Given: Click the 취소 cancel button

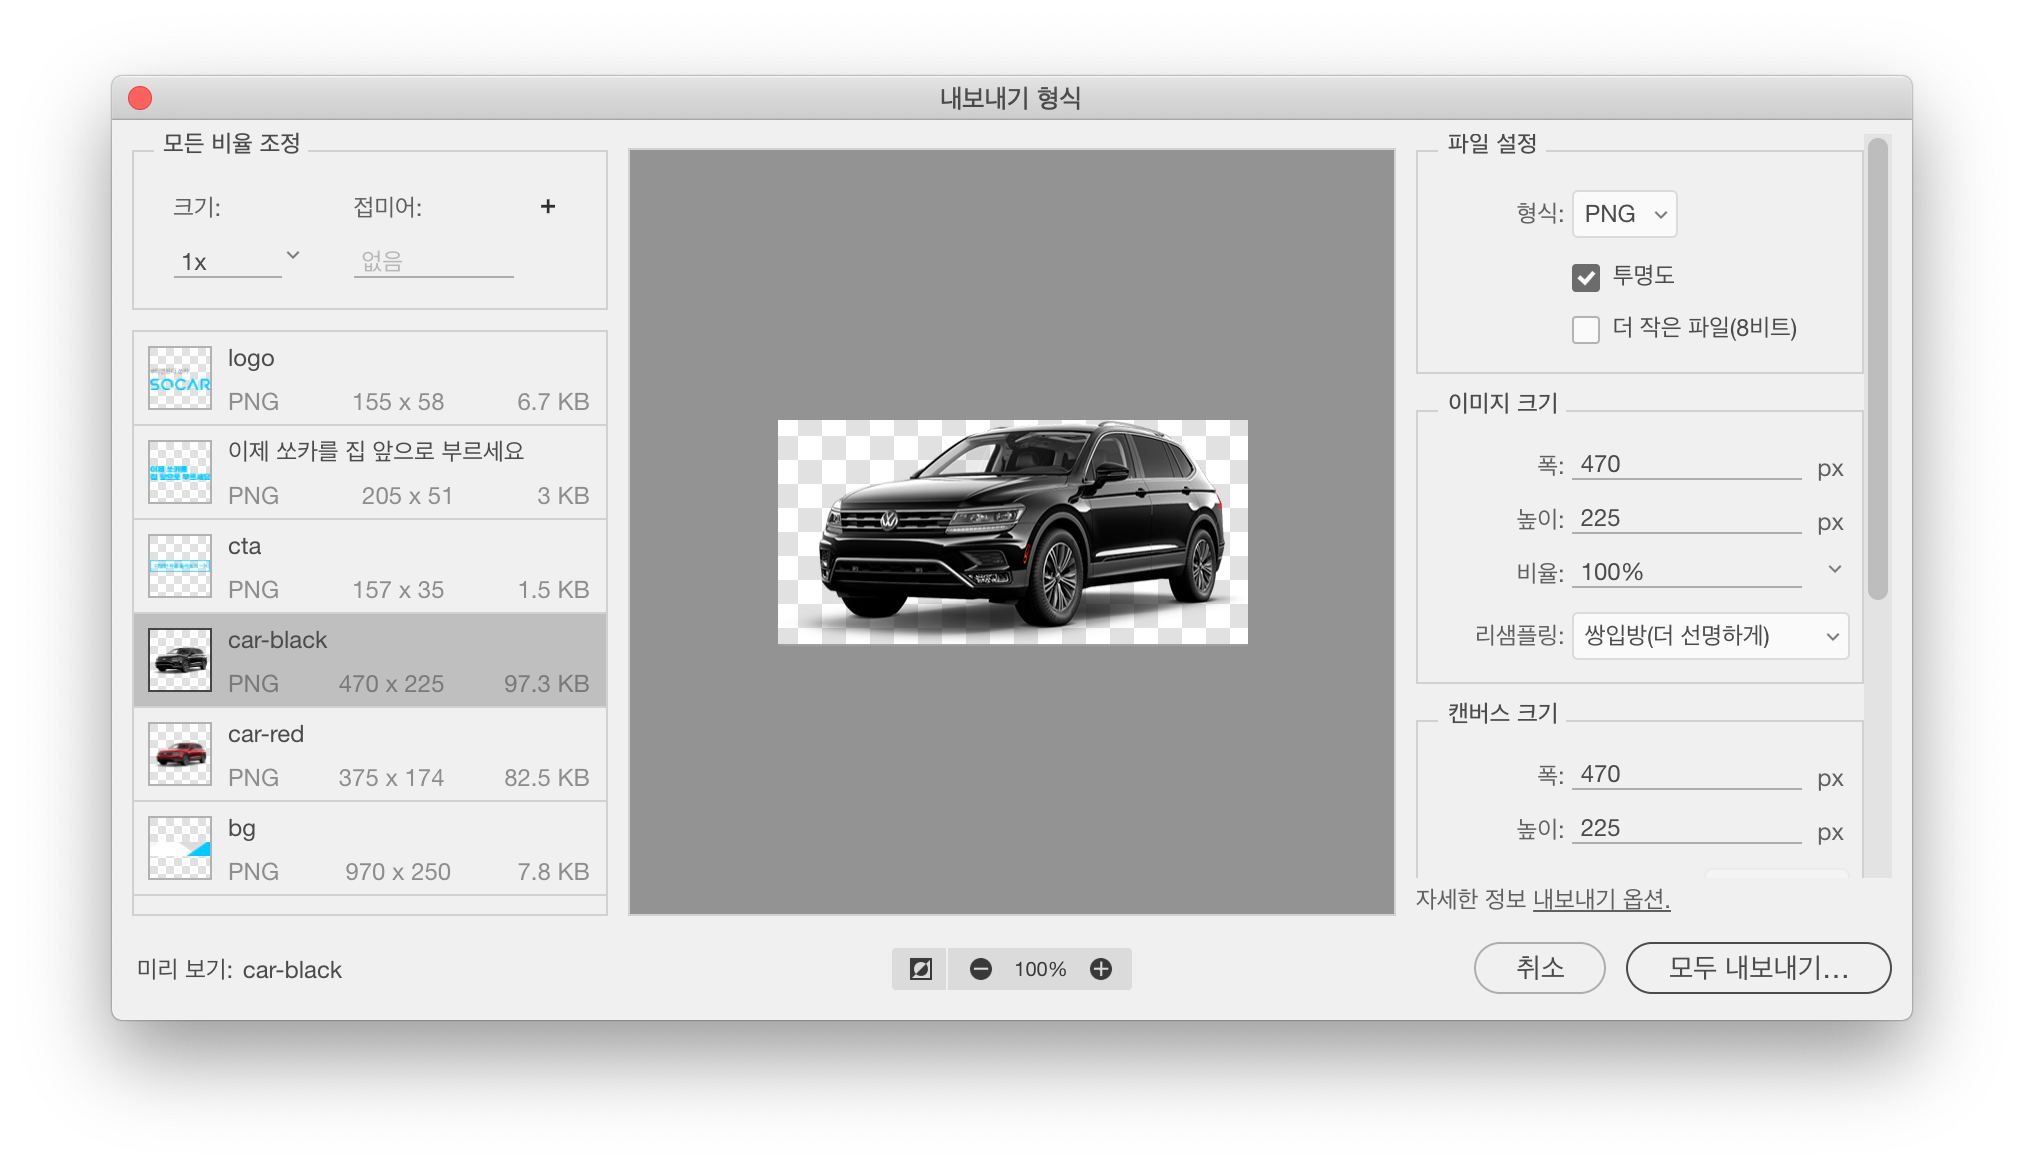Looking at the screenshot, I should pos(1539,968).
